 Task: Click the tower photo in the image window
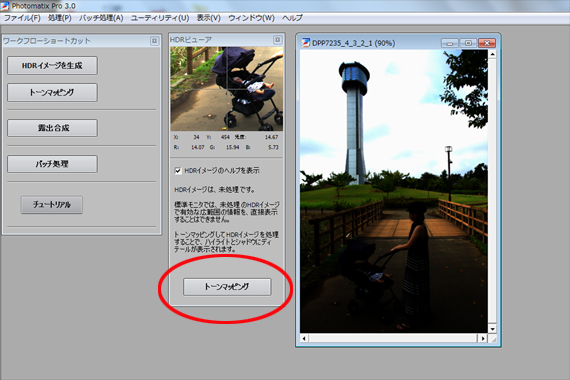click(394, 191)
